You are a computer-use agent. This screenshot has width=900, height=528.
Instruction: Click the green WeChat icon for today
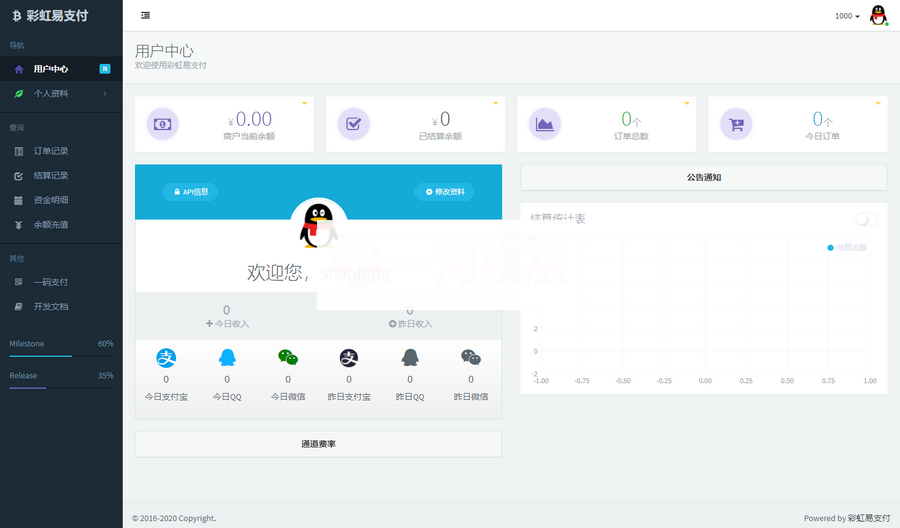click(288, 357)
